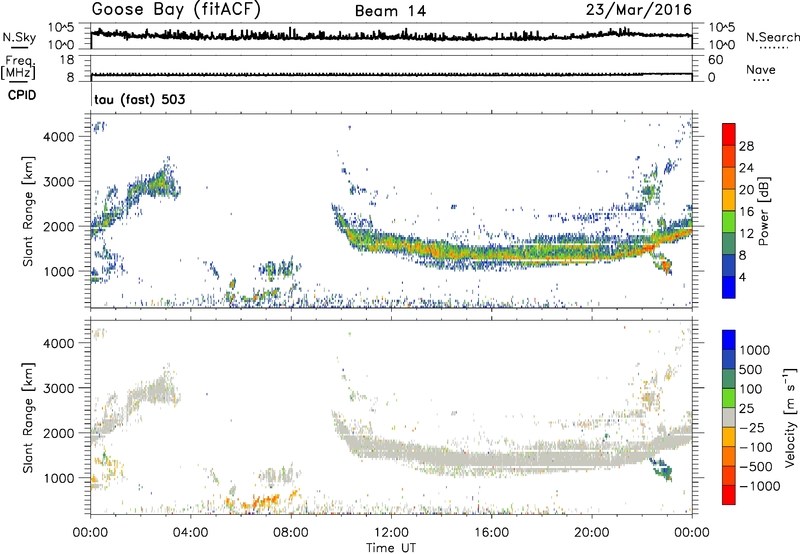800x554 pixels.
Task: Click the "12:00" time tick label
Action: pyautogui.click(x=391, y=533)
